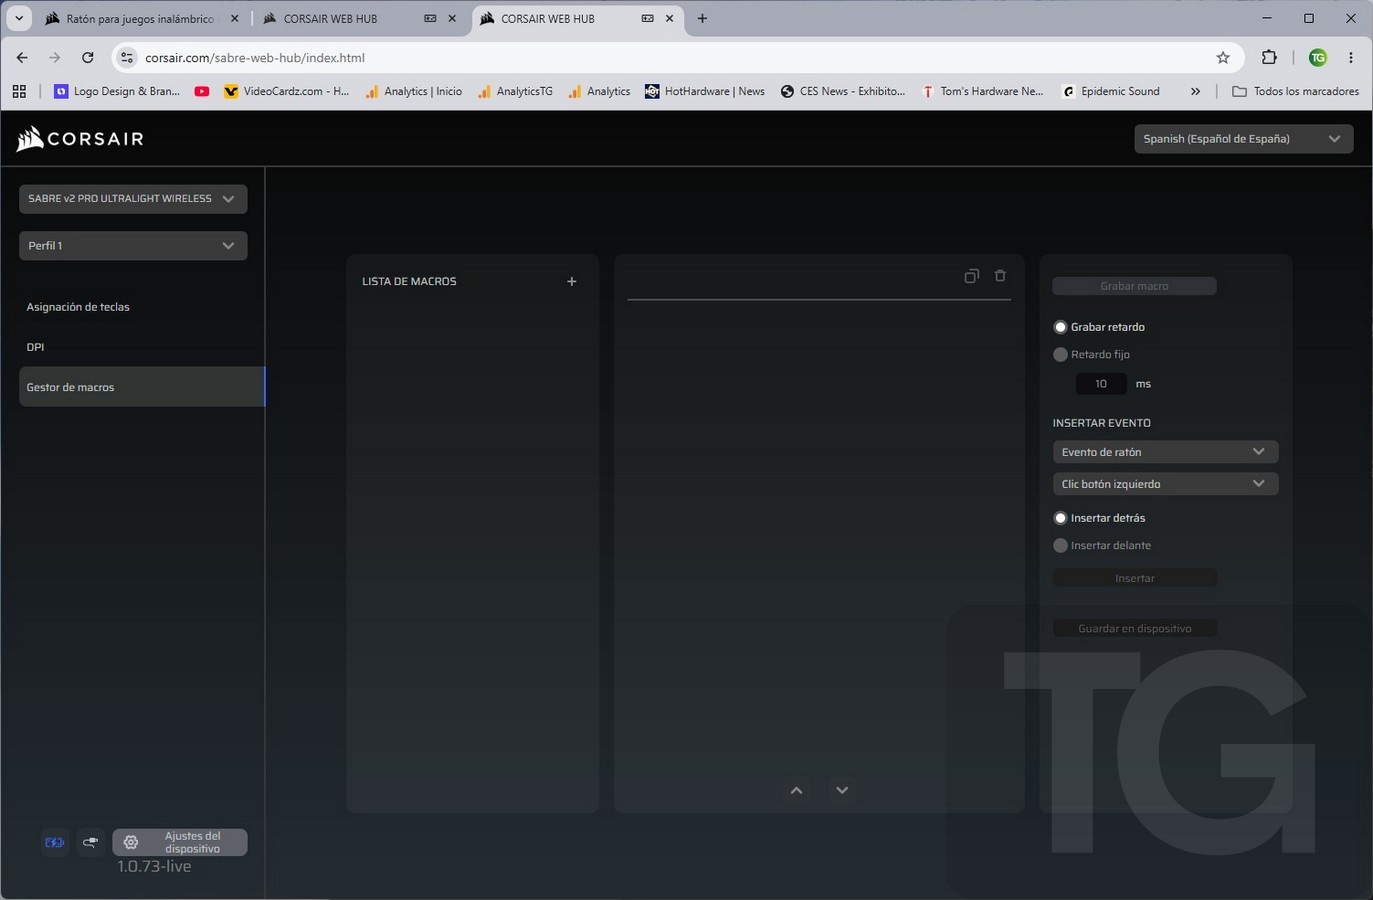Reload the page in Chrome
This screenshot has height=900, width=1373.
coord(88,58)
